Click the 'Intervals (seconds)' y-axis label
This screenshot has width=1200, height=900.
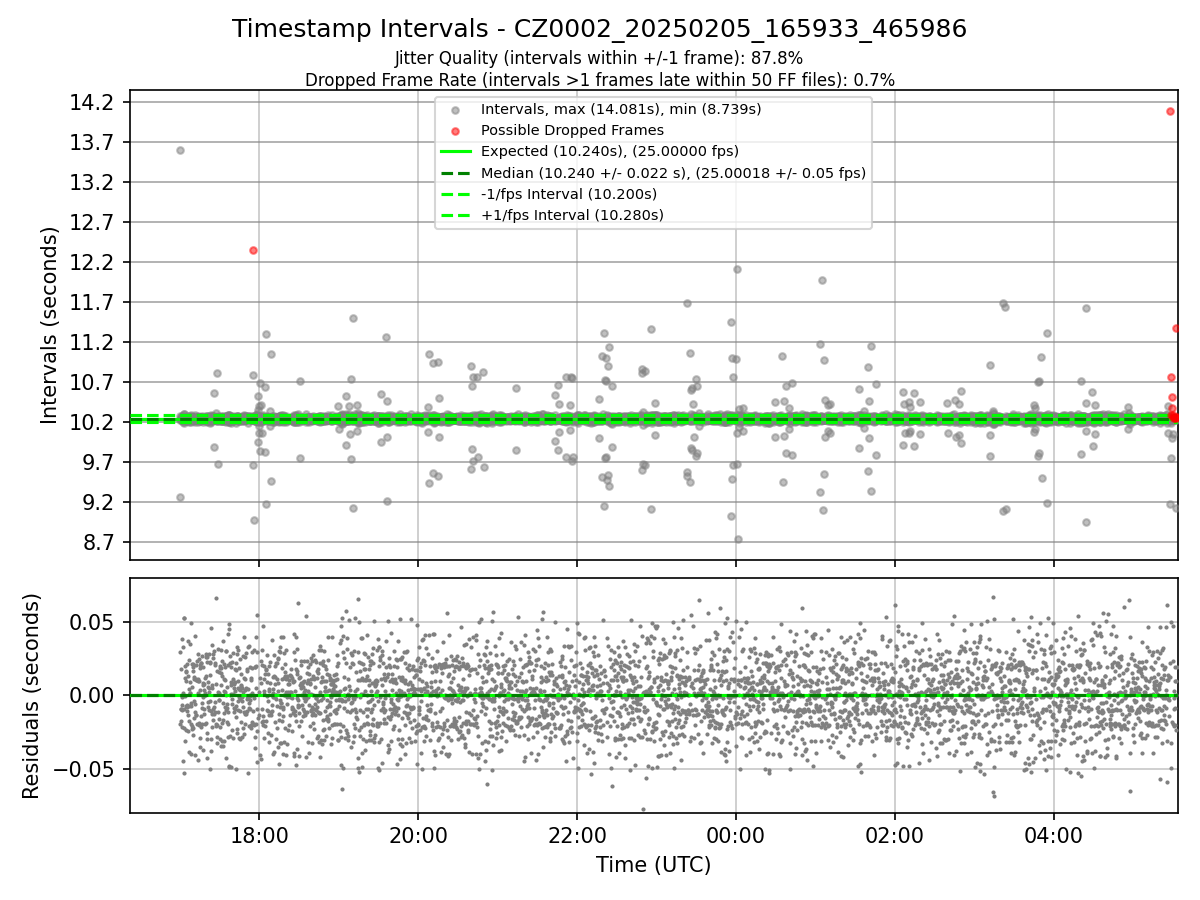click(50, 325)
